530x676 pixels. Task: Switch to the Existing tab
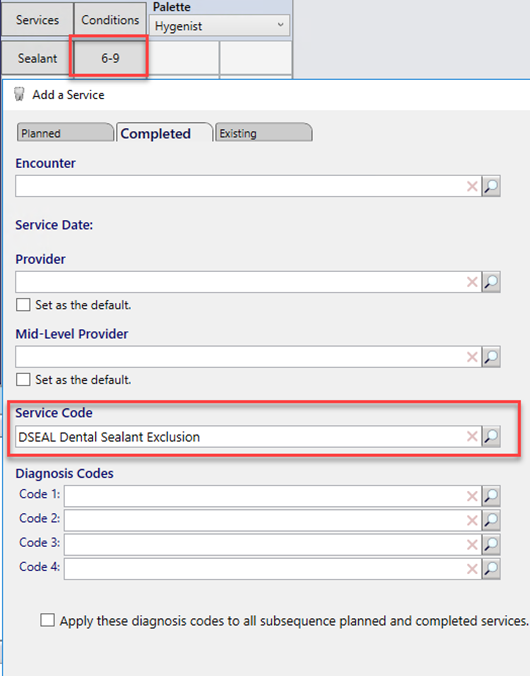(263, 133)
